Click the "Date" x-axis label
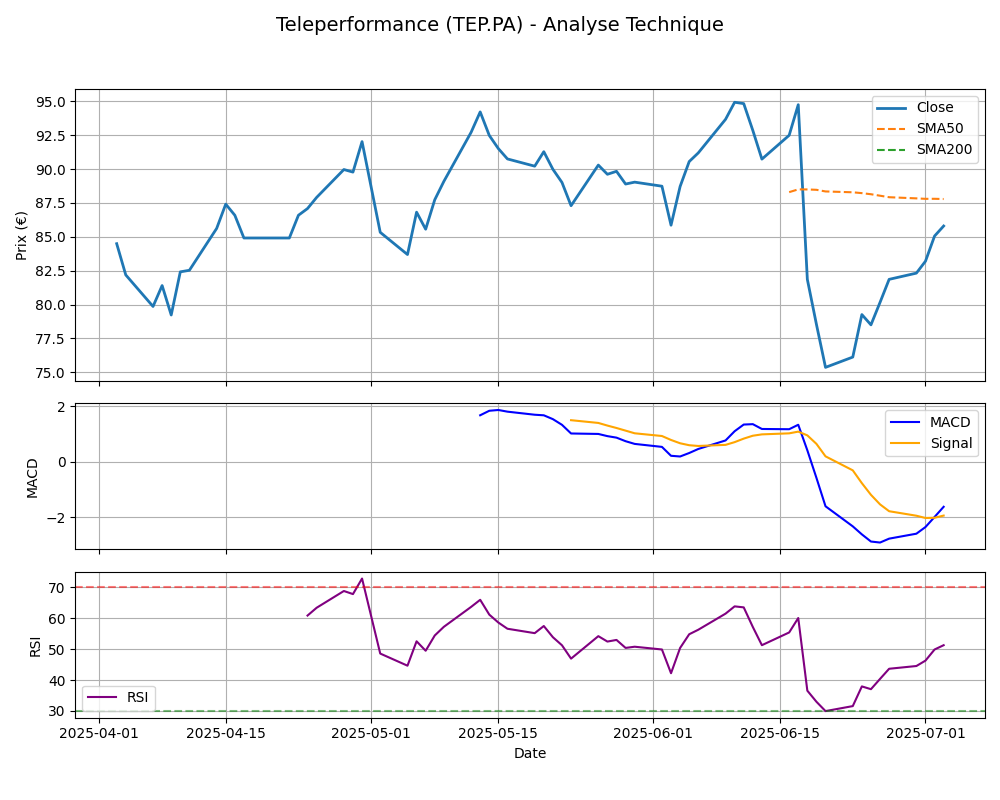 (x=530, y=753)
